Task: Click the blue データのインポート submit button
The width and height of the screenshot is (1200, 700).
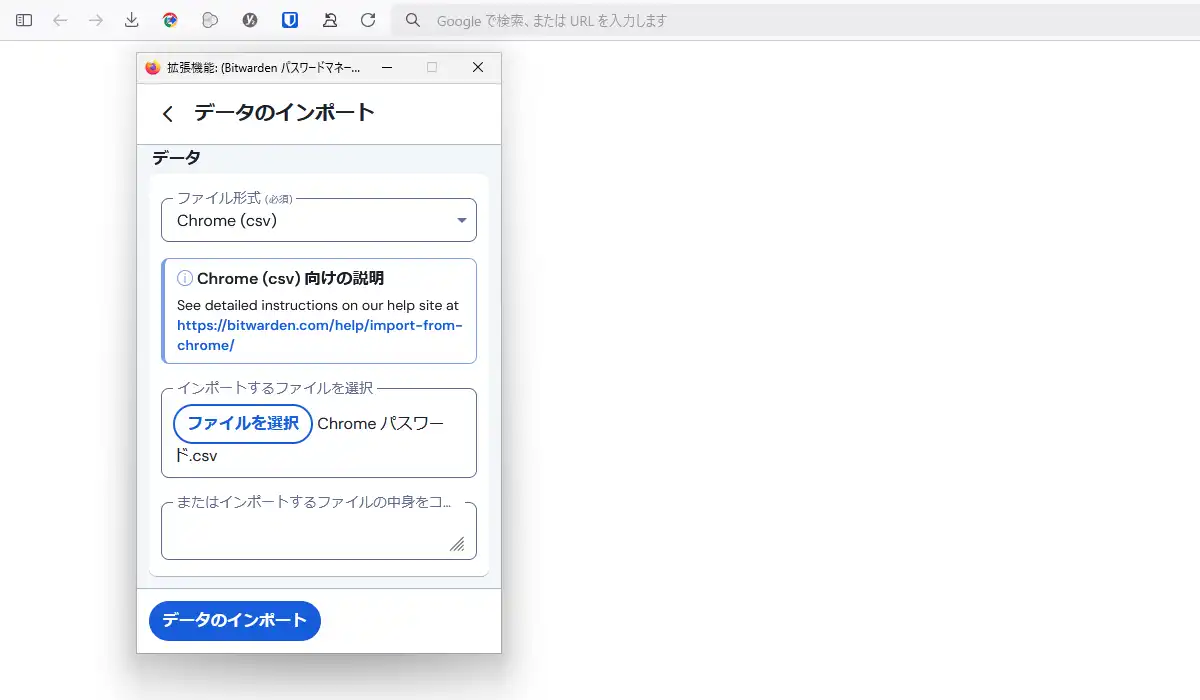Action: tap(235, 621)
